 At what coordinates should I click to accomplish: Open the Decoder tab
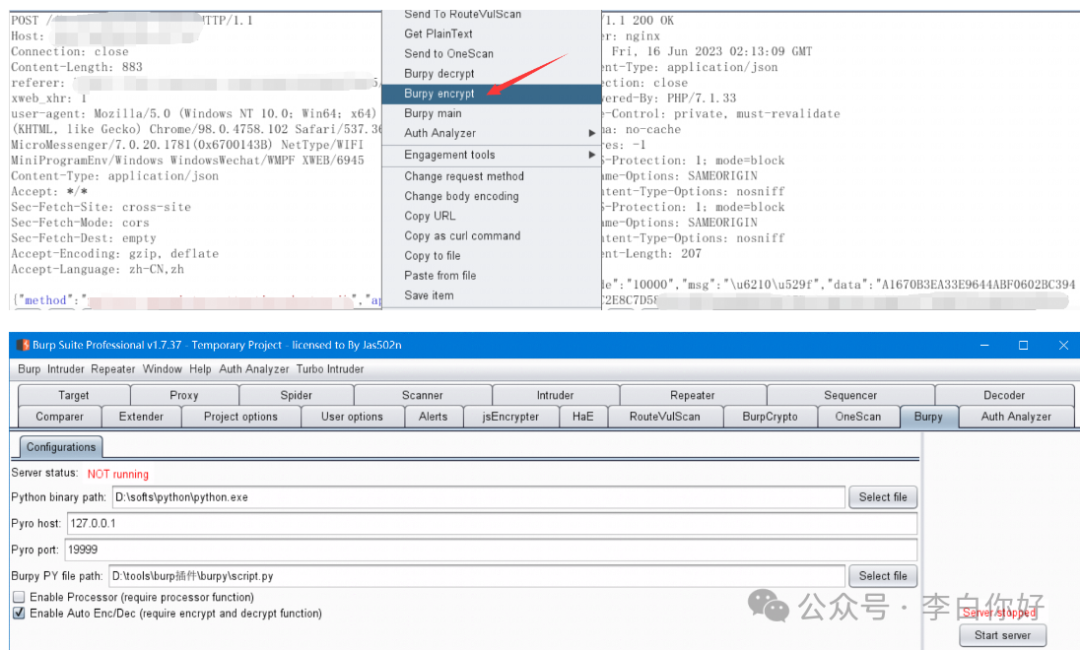(x=1004, y=395)
